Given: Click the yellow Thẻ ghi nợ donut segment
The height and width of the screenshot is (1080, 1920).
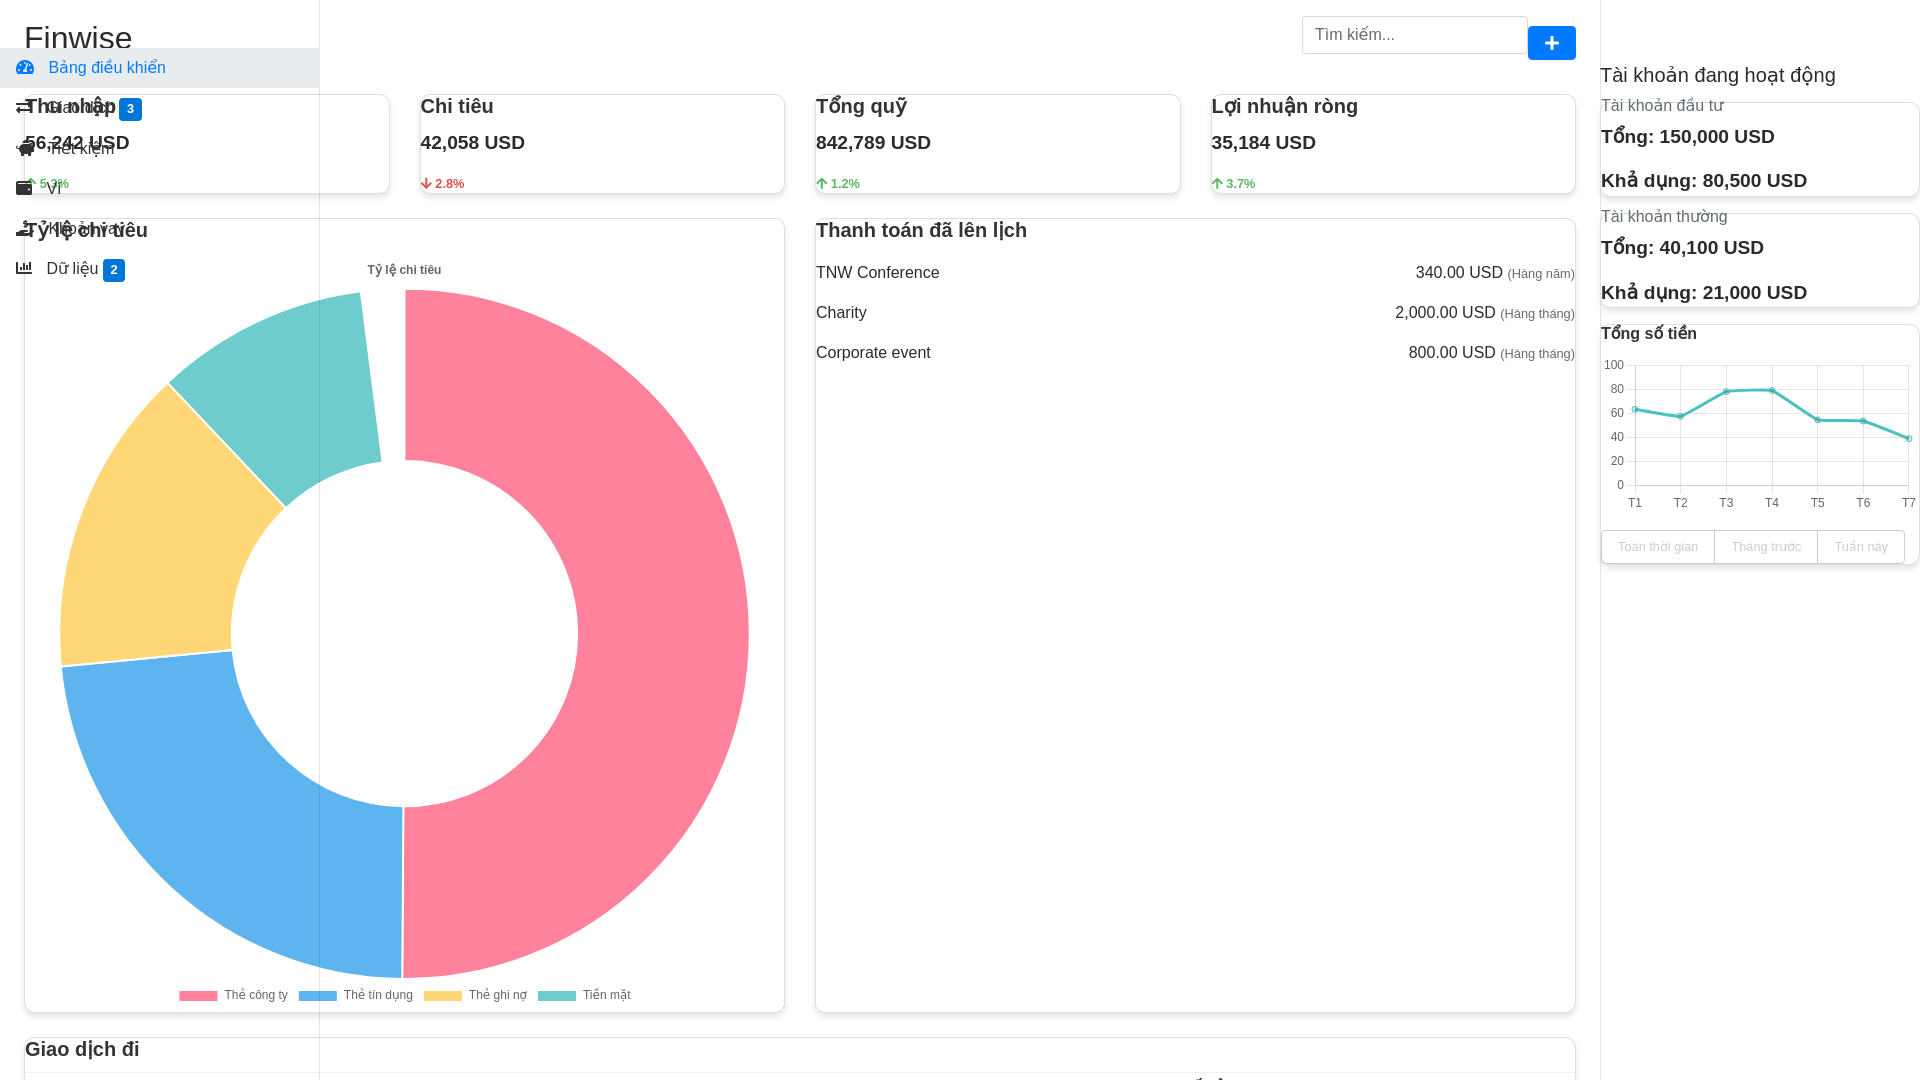Looking at the screenshot, I should pyautogui.click(x=160, y=540).
